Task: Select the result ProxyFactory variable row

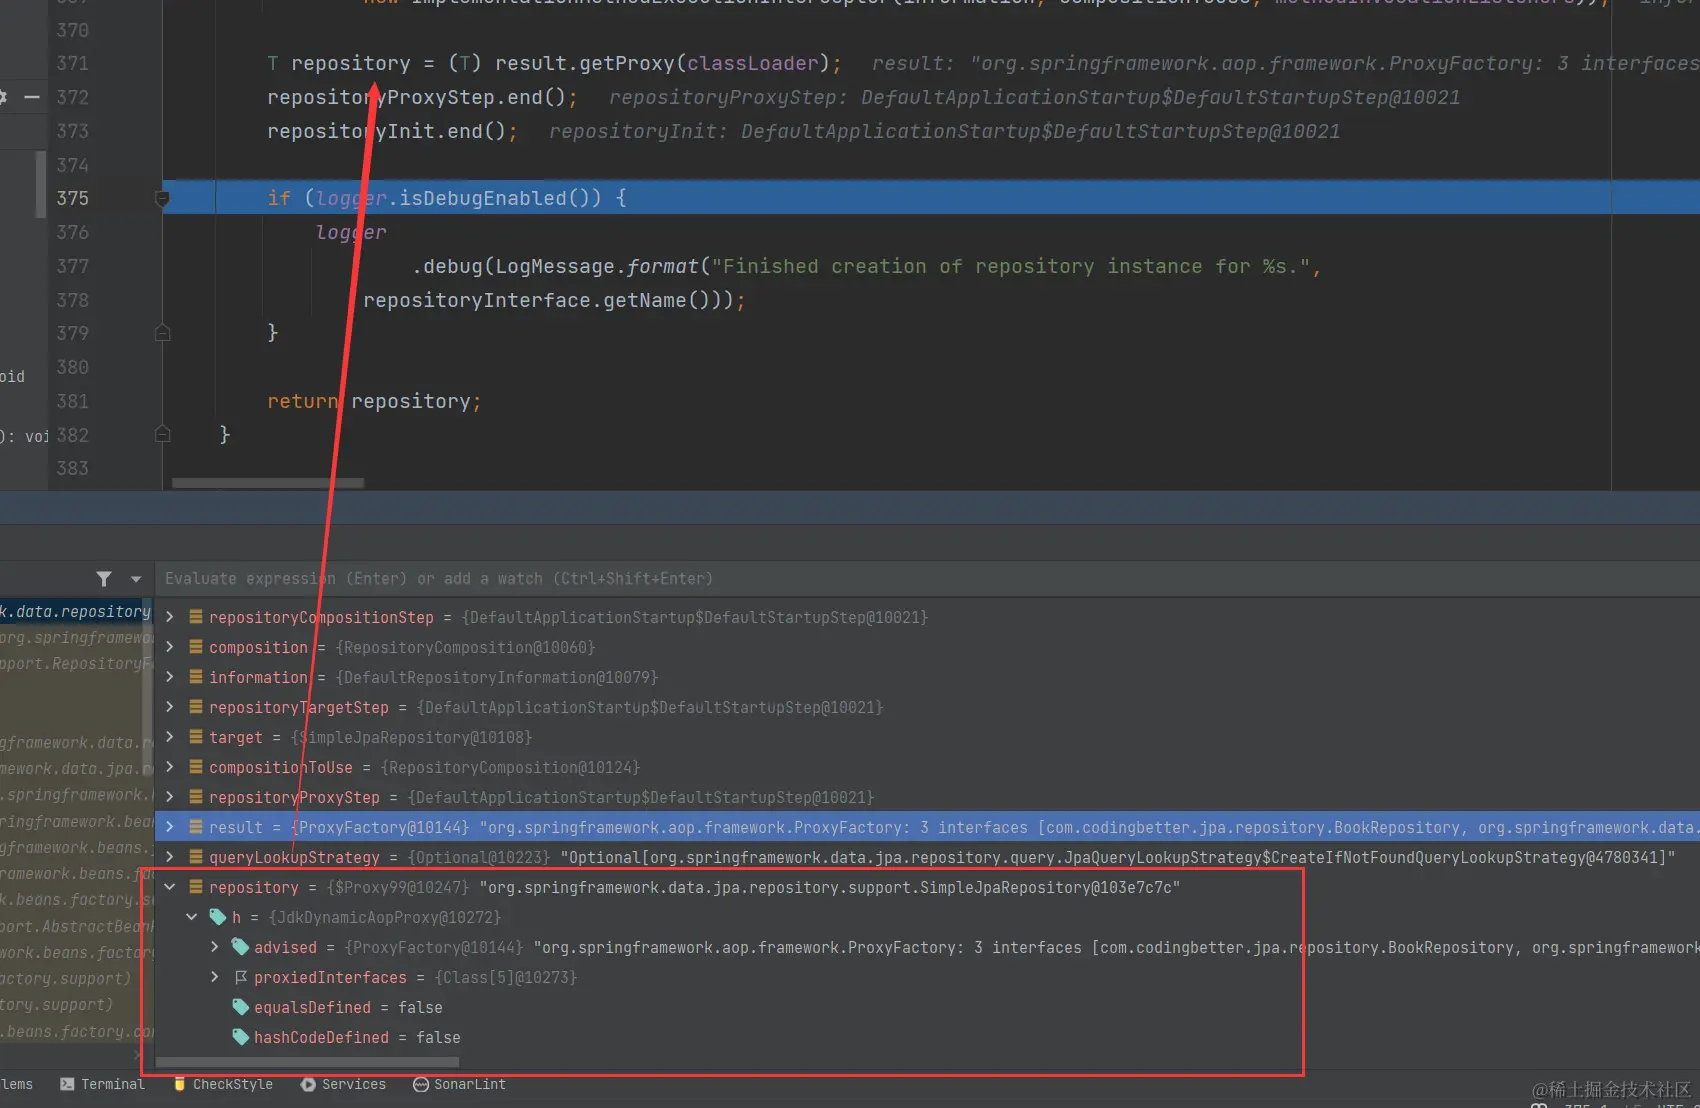Action: coord(927,827)
